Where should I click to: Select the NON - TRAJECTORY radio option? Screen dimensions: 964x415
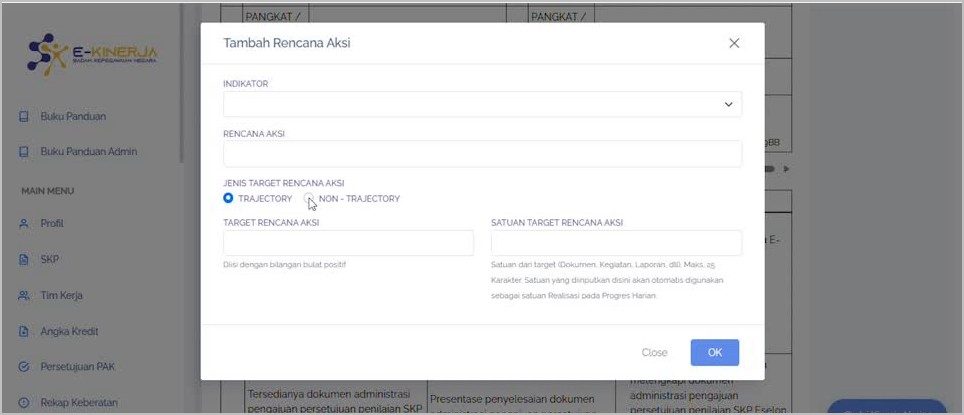309,198
